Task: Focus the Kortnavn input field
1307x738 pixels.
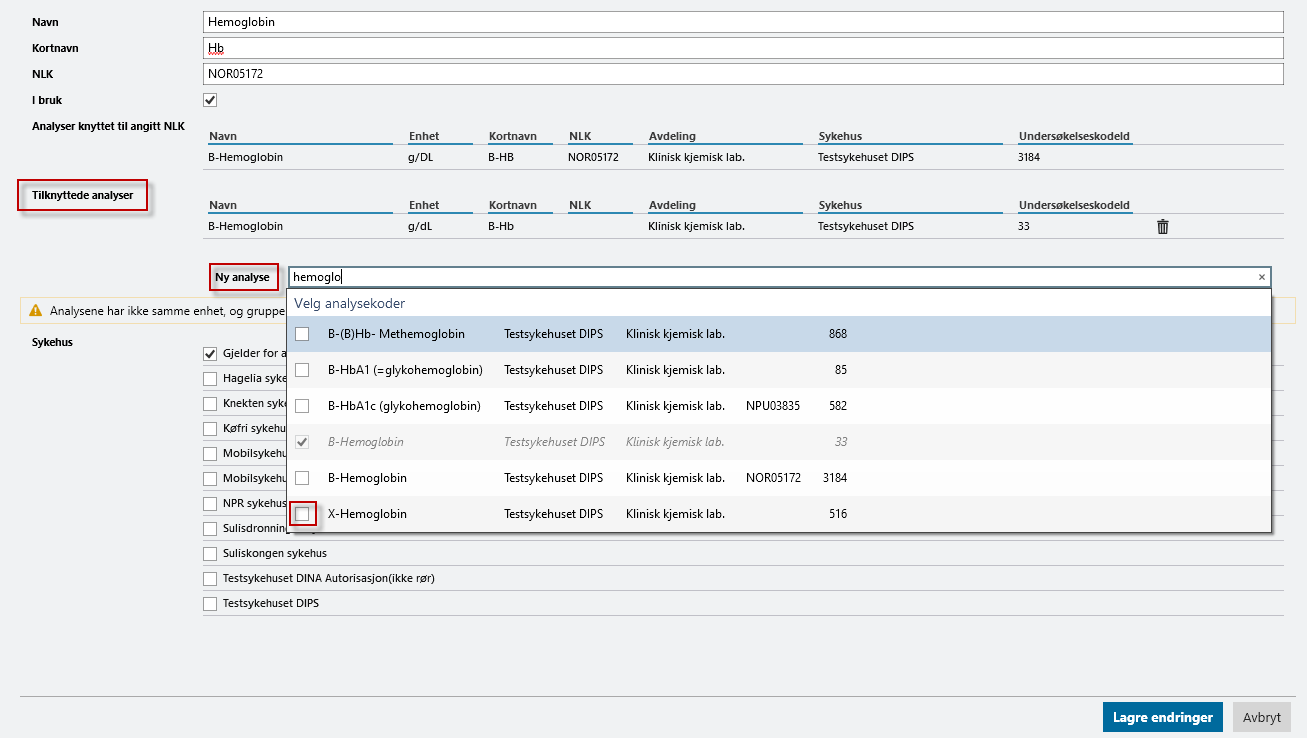Action: click(x=742, y=48)
